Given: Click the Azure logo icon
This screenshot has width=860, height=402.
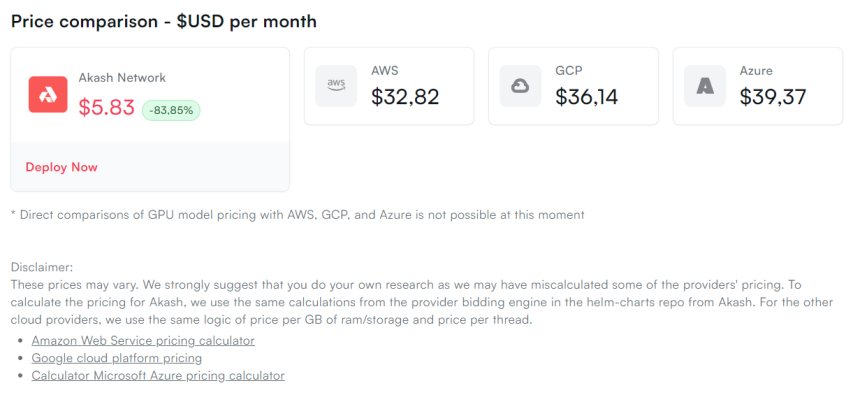Looking at the screenshot, I should pyautogui.click(x=705, y=86).
